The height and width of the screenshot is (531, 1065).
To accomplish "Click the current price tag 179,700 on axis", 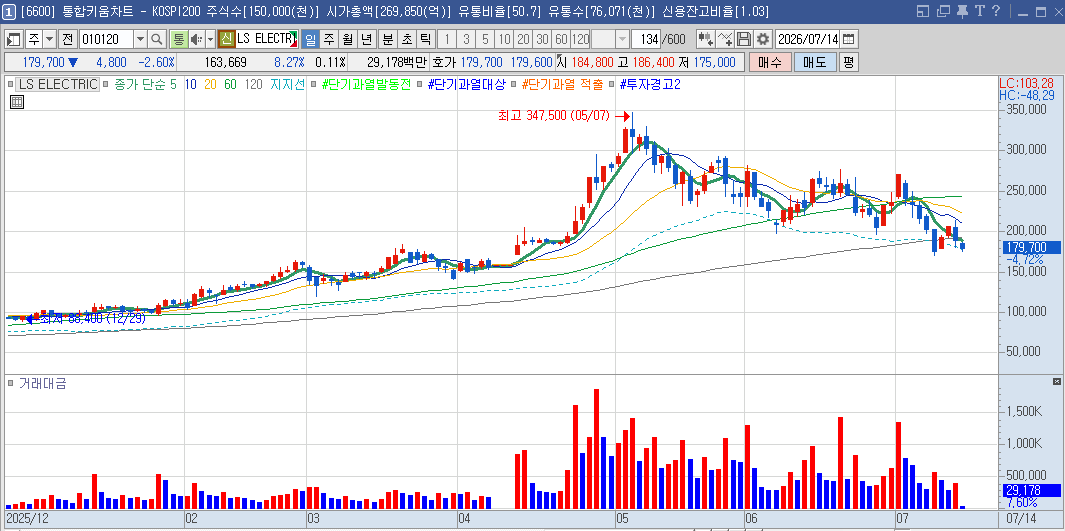I will [x=1032, y=247].
